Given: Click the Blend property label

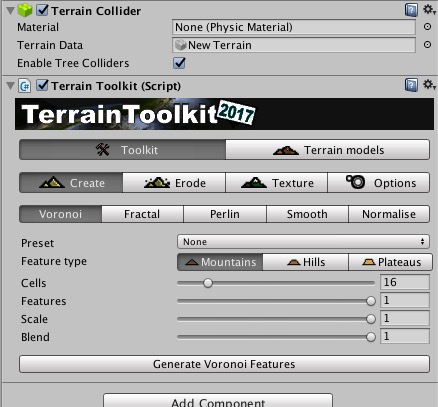Looking at the screenshot, I should (x=35, y=337).
